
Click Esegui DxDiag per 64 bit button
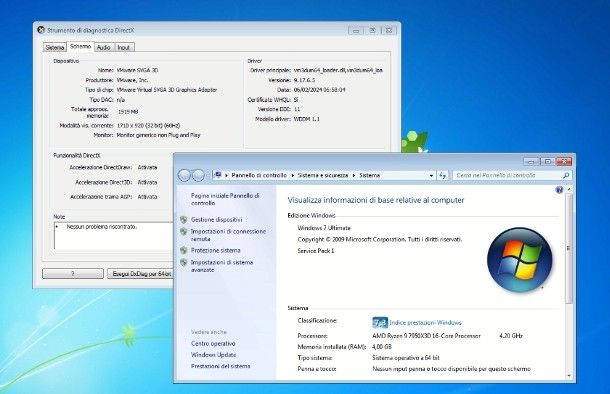(140, 274)
